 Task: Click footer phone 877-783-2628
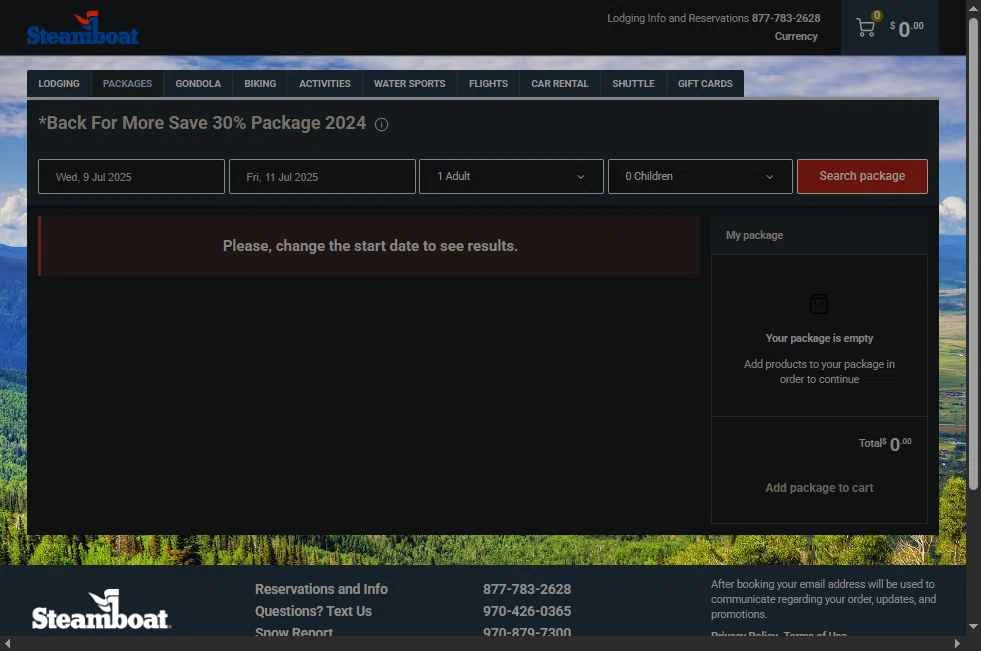click(x=527, y=589)
